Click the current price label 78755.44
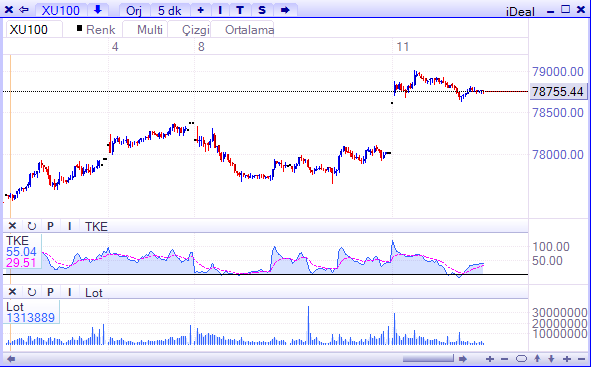 tap(558, 92)
